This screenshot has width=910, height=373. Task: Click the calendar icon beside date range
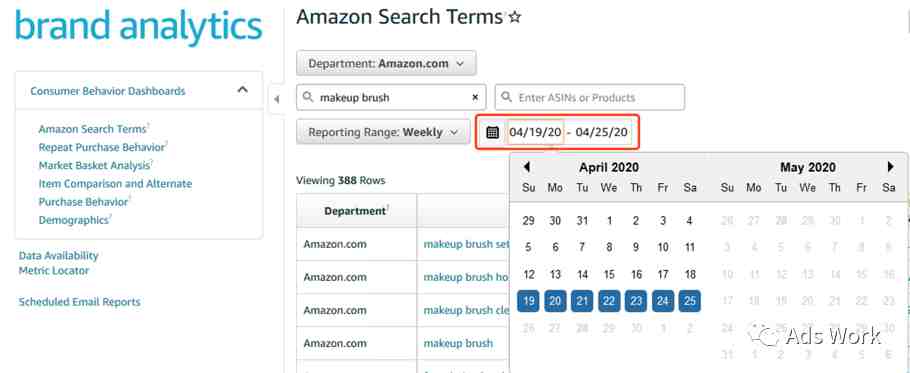coord(492,132)
